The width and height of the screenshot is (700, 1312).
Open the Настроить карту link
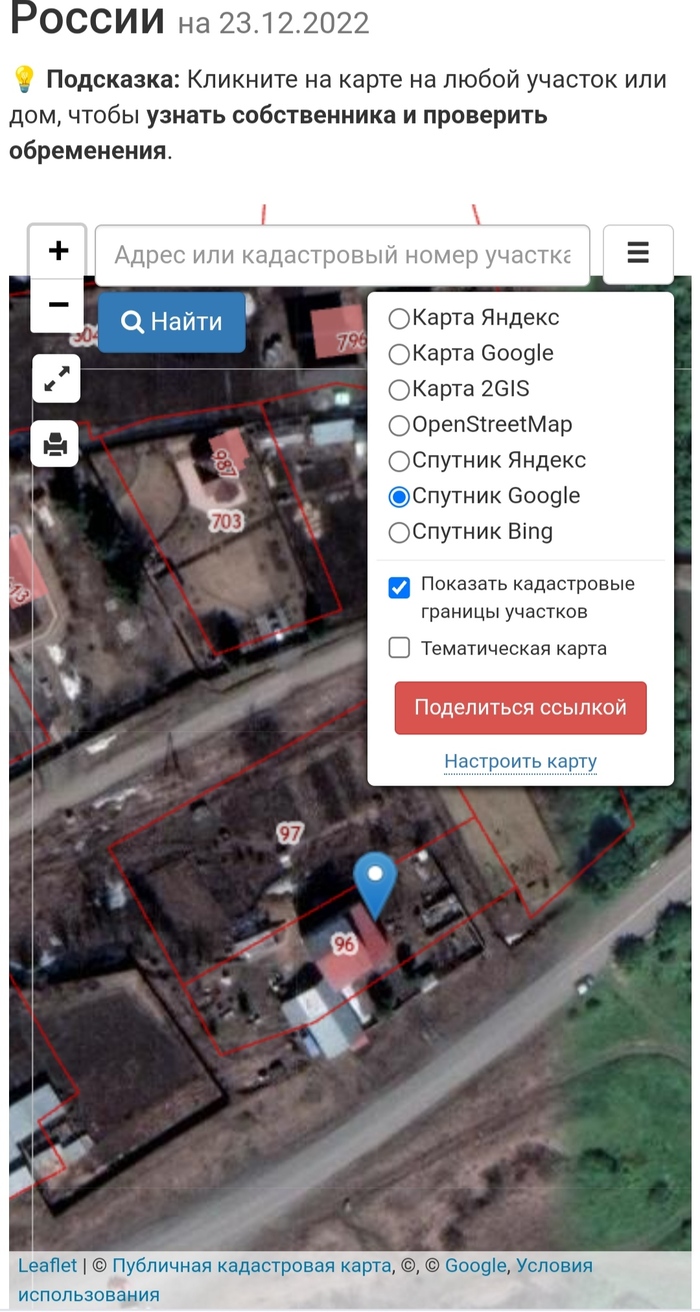coord(520,761)
